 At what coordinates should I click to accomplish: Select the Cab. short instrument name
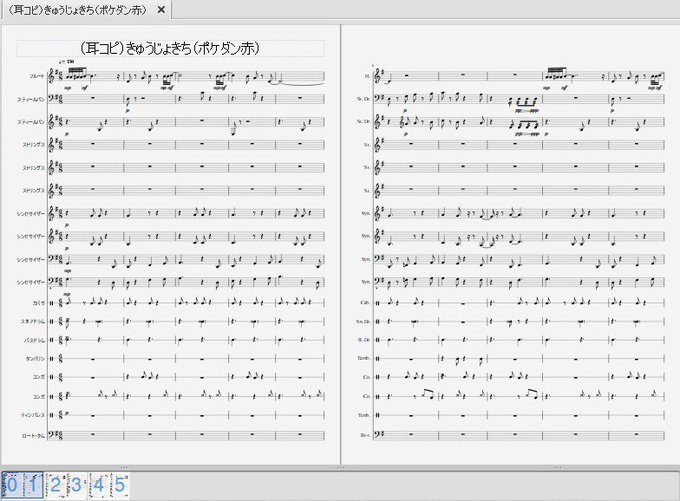pyautogui.click(x=365, y=302)
